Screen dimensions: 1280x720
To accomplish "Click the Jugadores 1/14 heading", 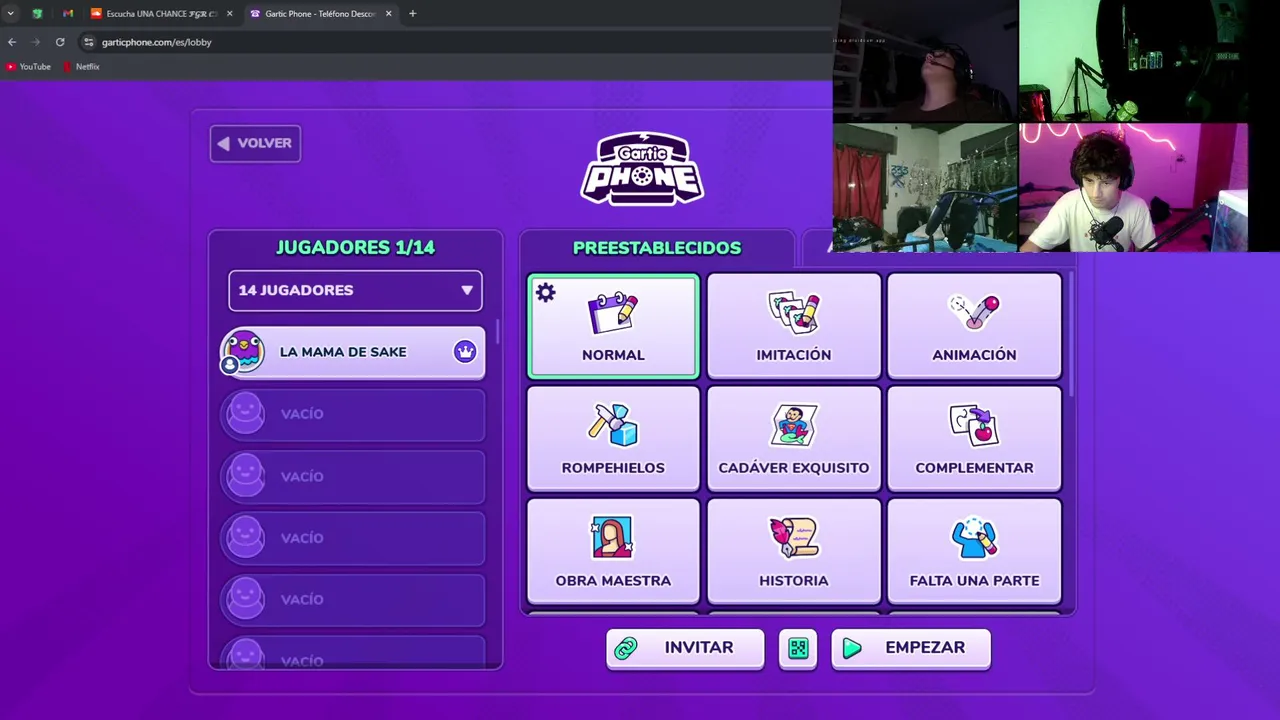I will tap(355, 247).
